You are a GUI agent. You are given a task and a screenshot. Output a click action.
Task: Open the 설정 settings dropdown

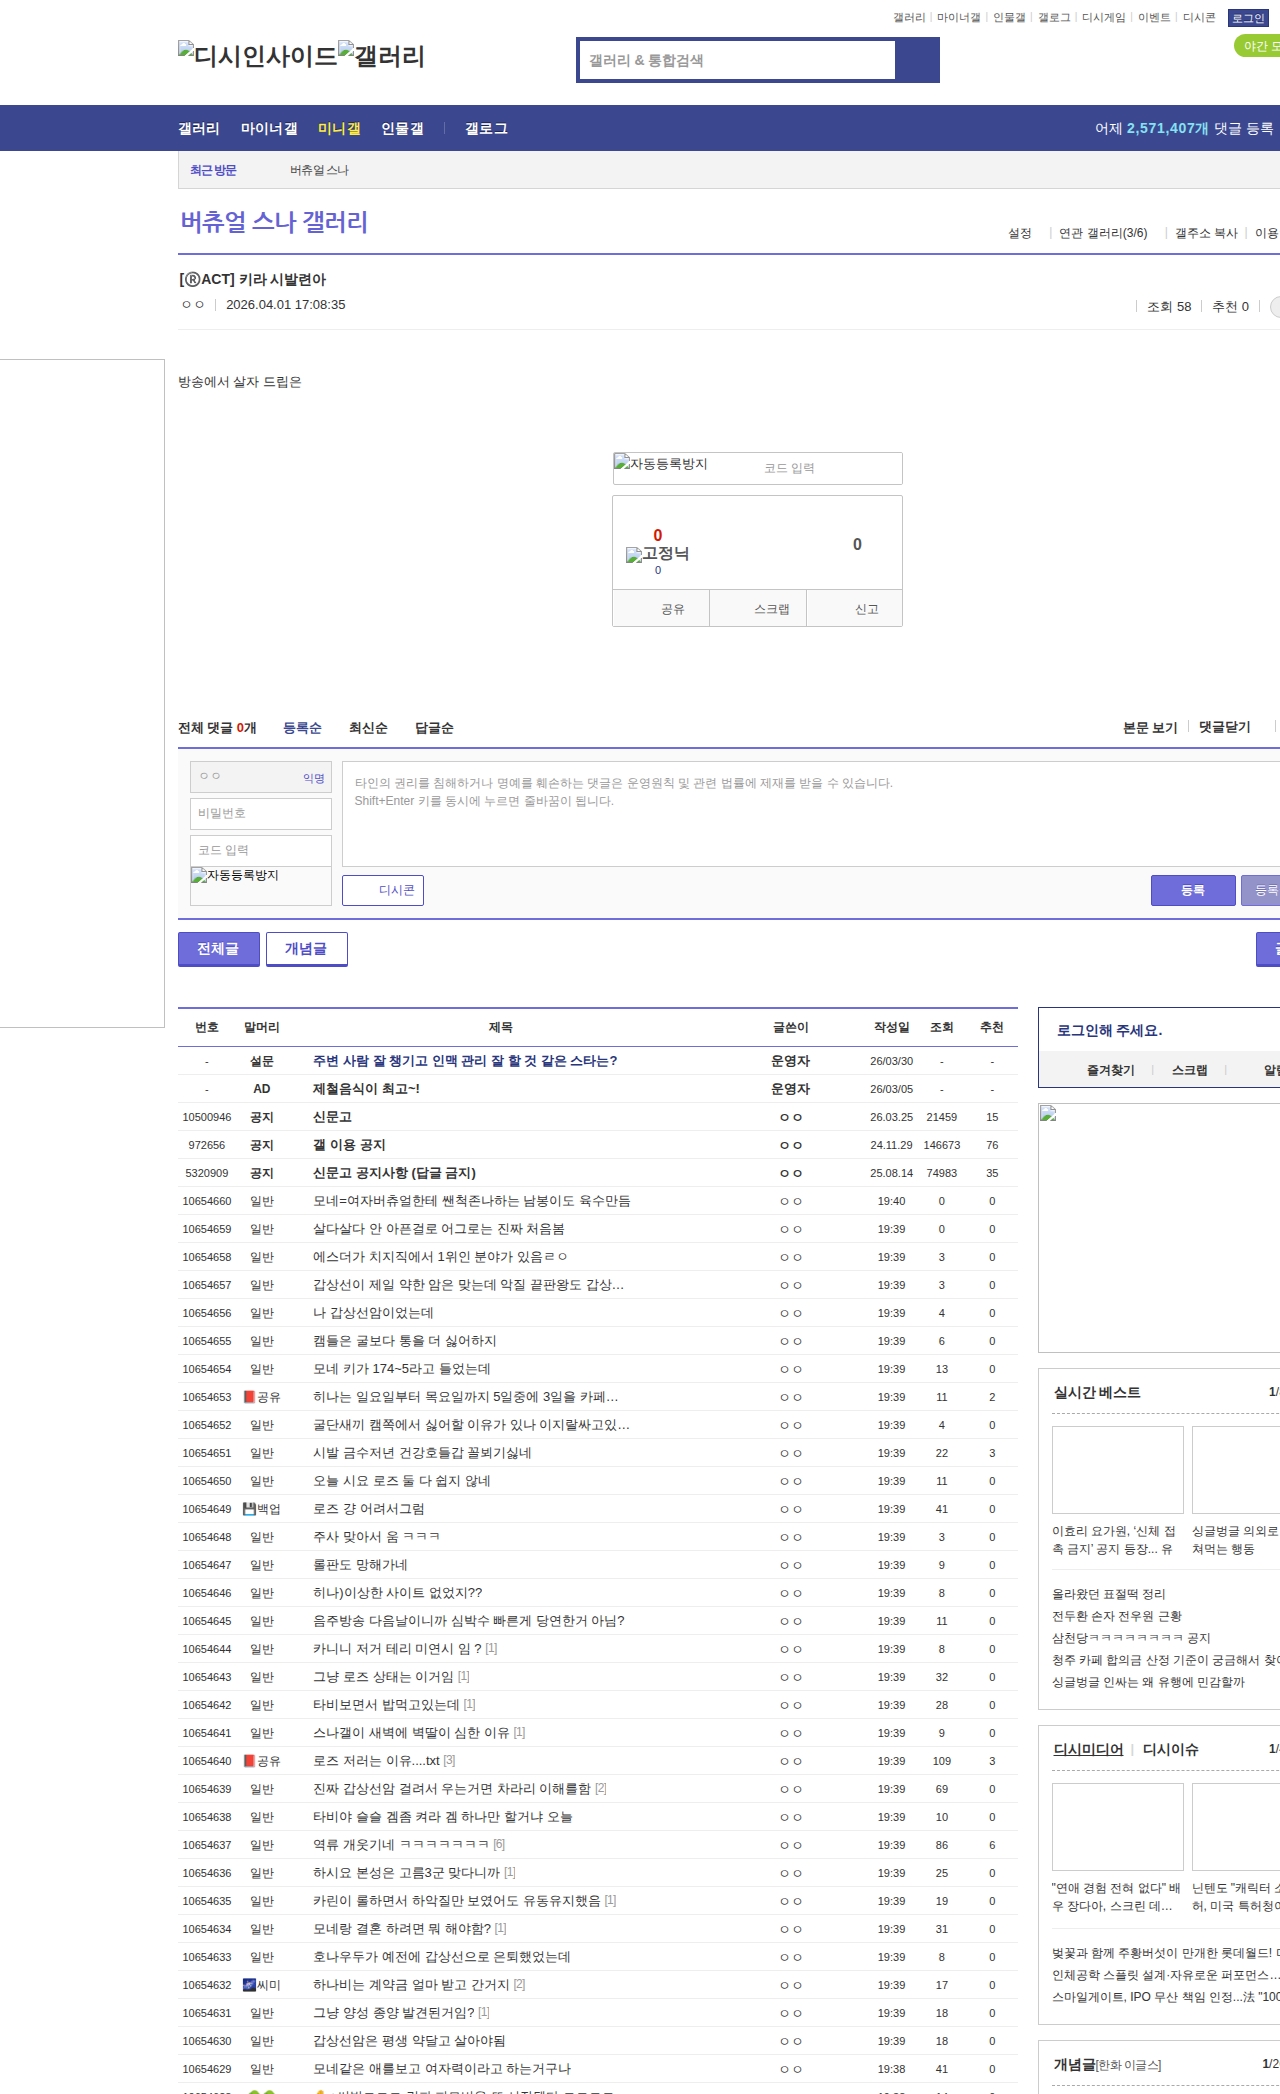coord(1019,233)
